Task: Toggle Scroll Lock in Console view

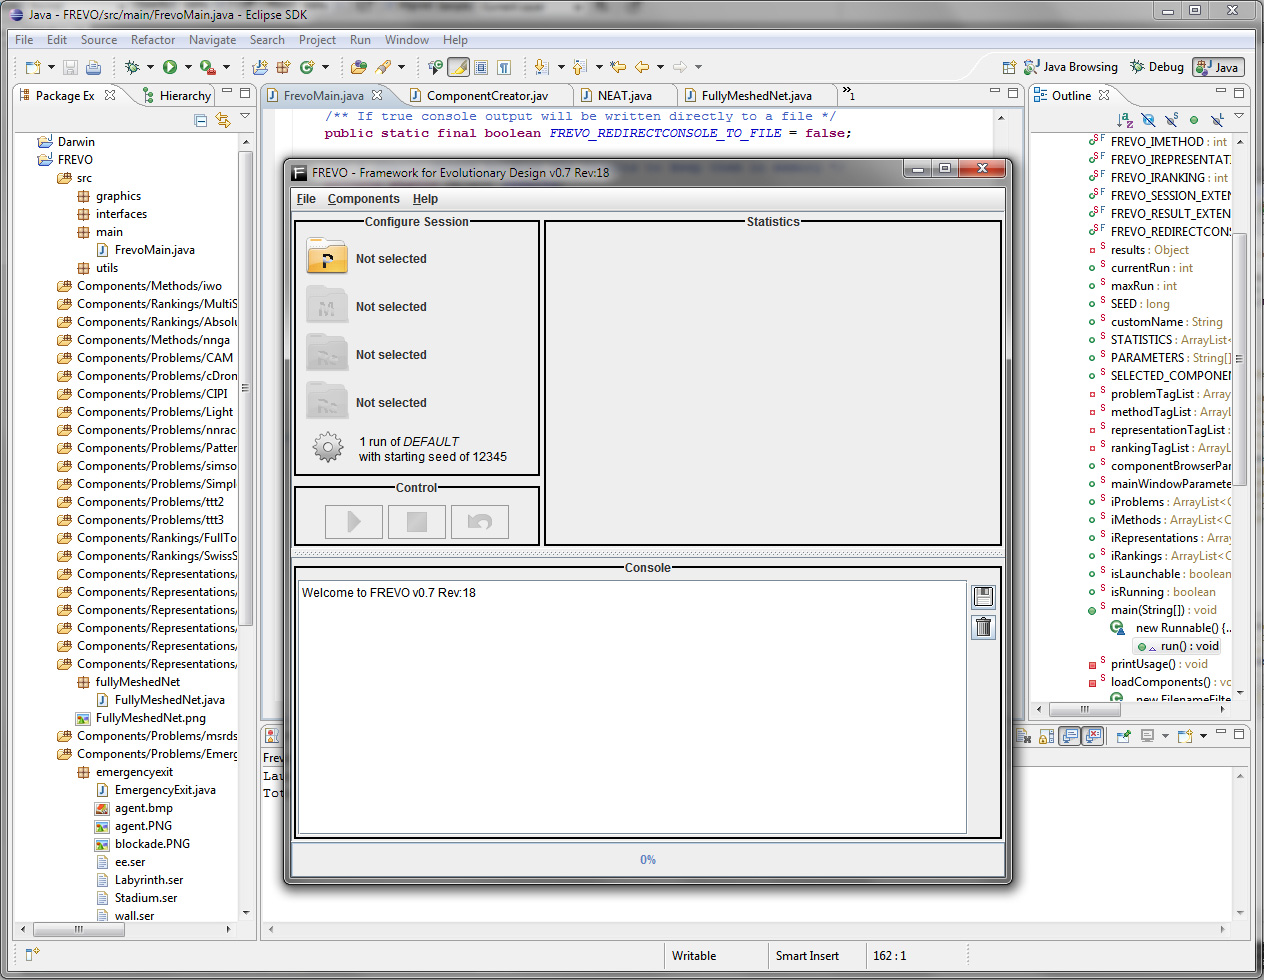Action: click(1046, 736)
